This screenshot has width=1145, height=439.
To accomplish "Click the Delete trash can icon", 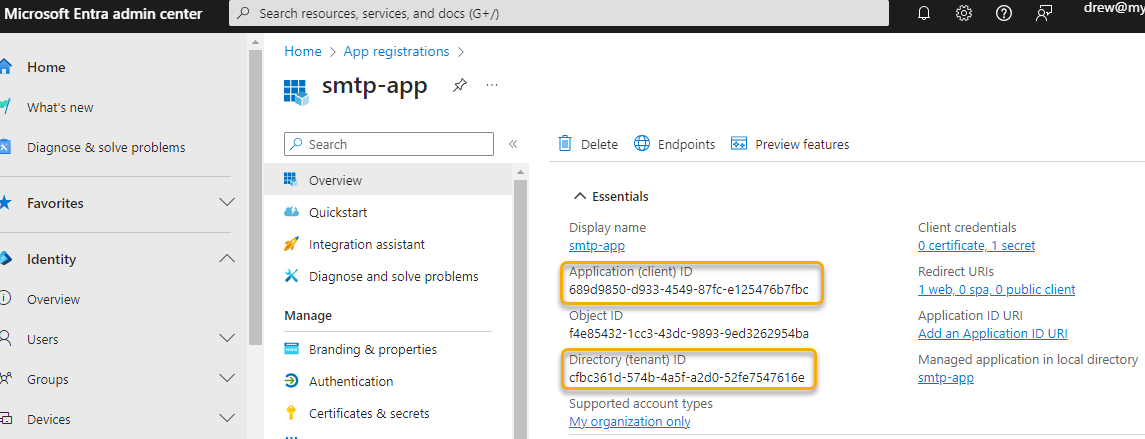I will 564,144.
